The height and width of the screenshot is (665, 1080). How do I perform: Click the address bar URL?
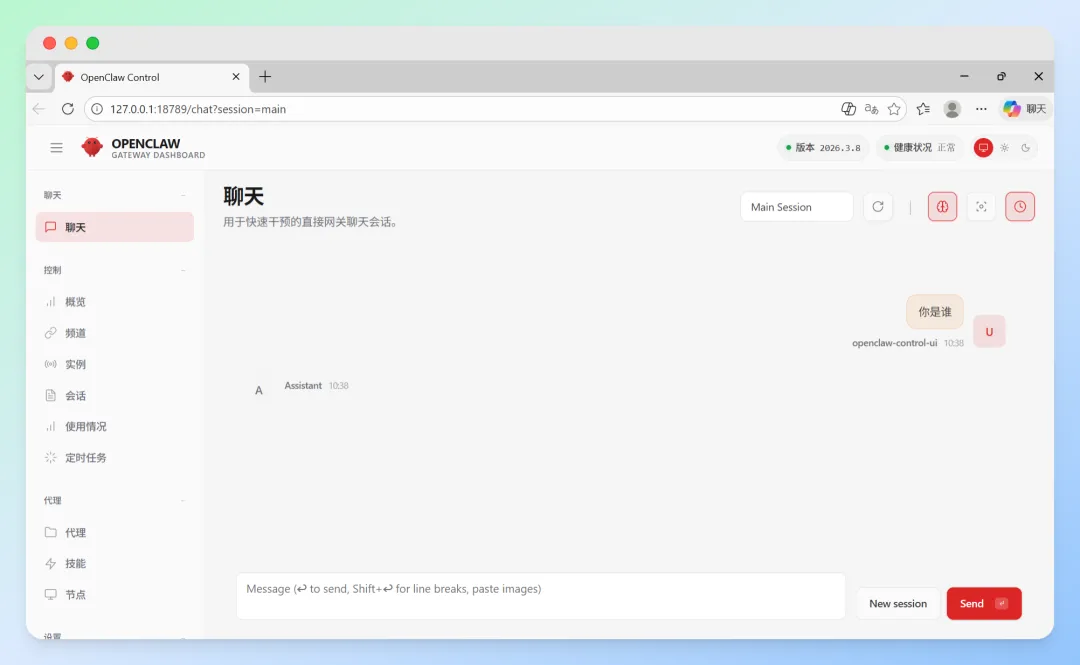pyautogui.click(x=198, y=109)
